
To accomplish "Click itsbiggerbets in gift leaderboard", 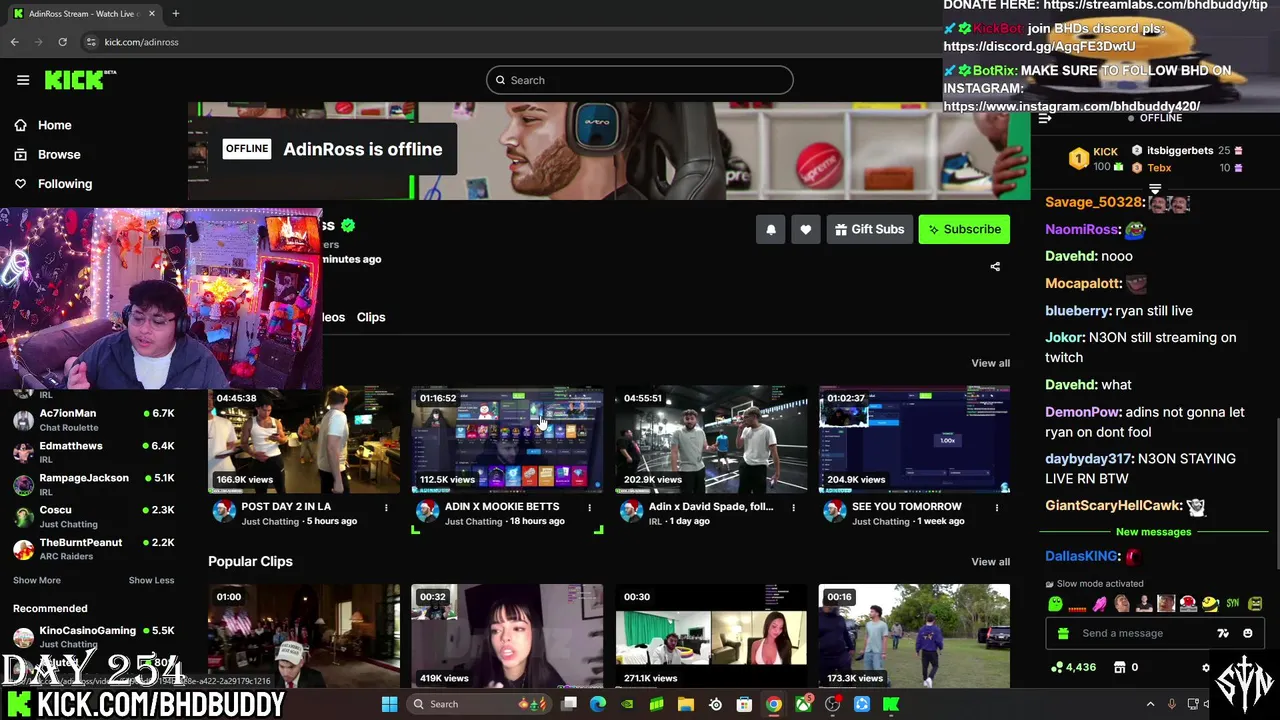I will click(x=1180, y=150).
